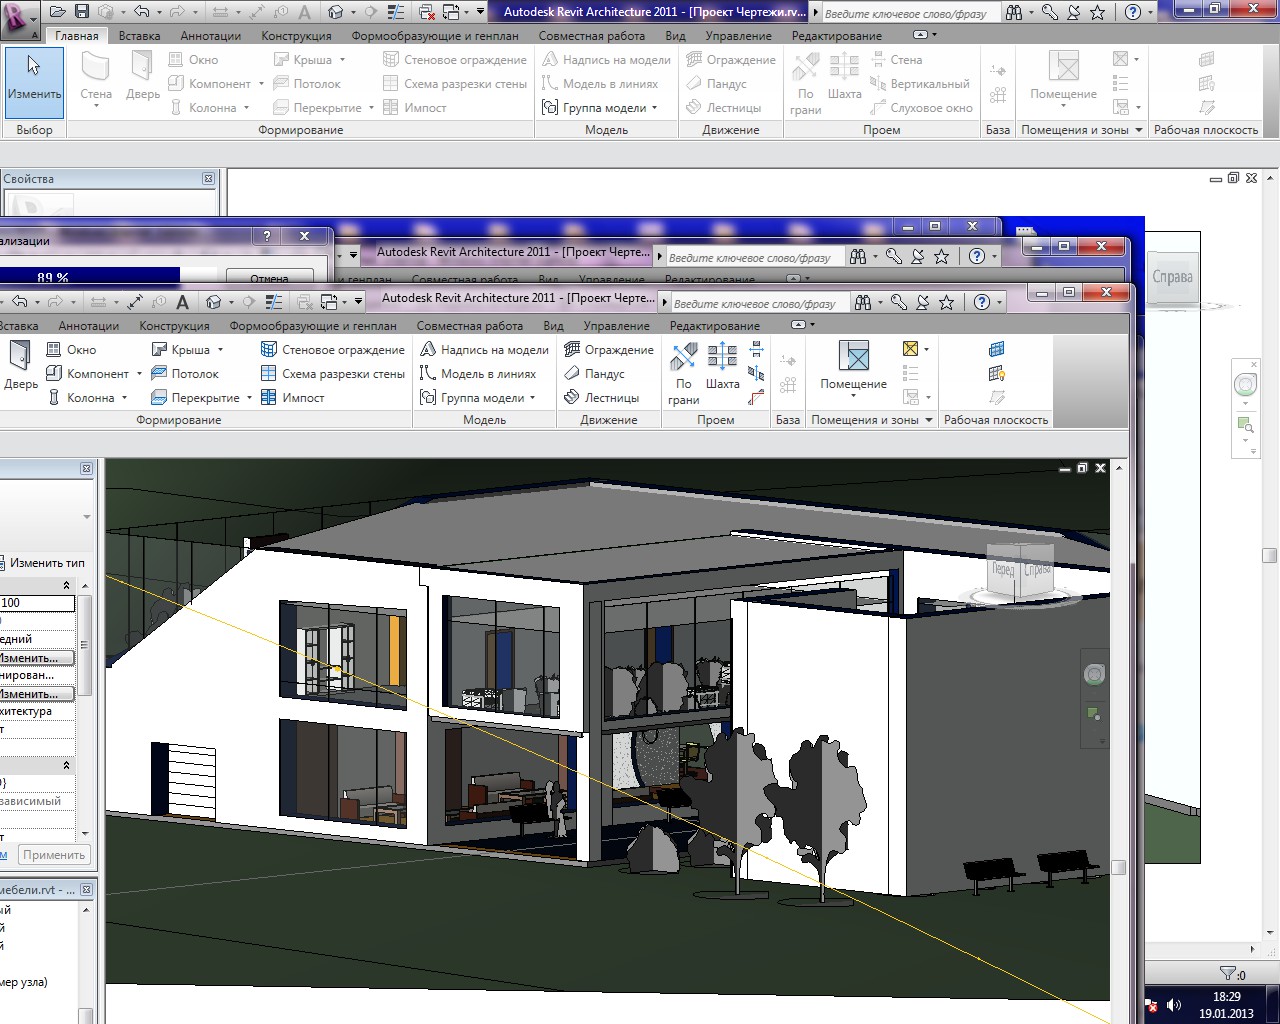Click По грани opening tool in front window
Viewport: 1280px width, 1024px height.
(684, 373)
